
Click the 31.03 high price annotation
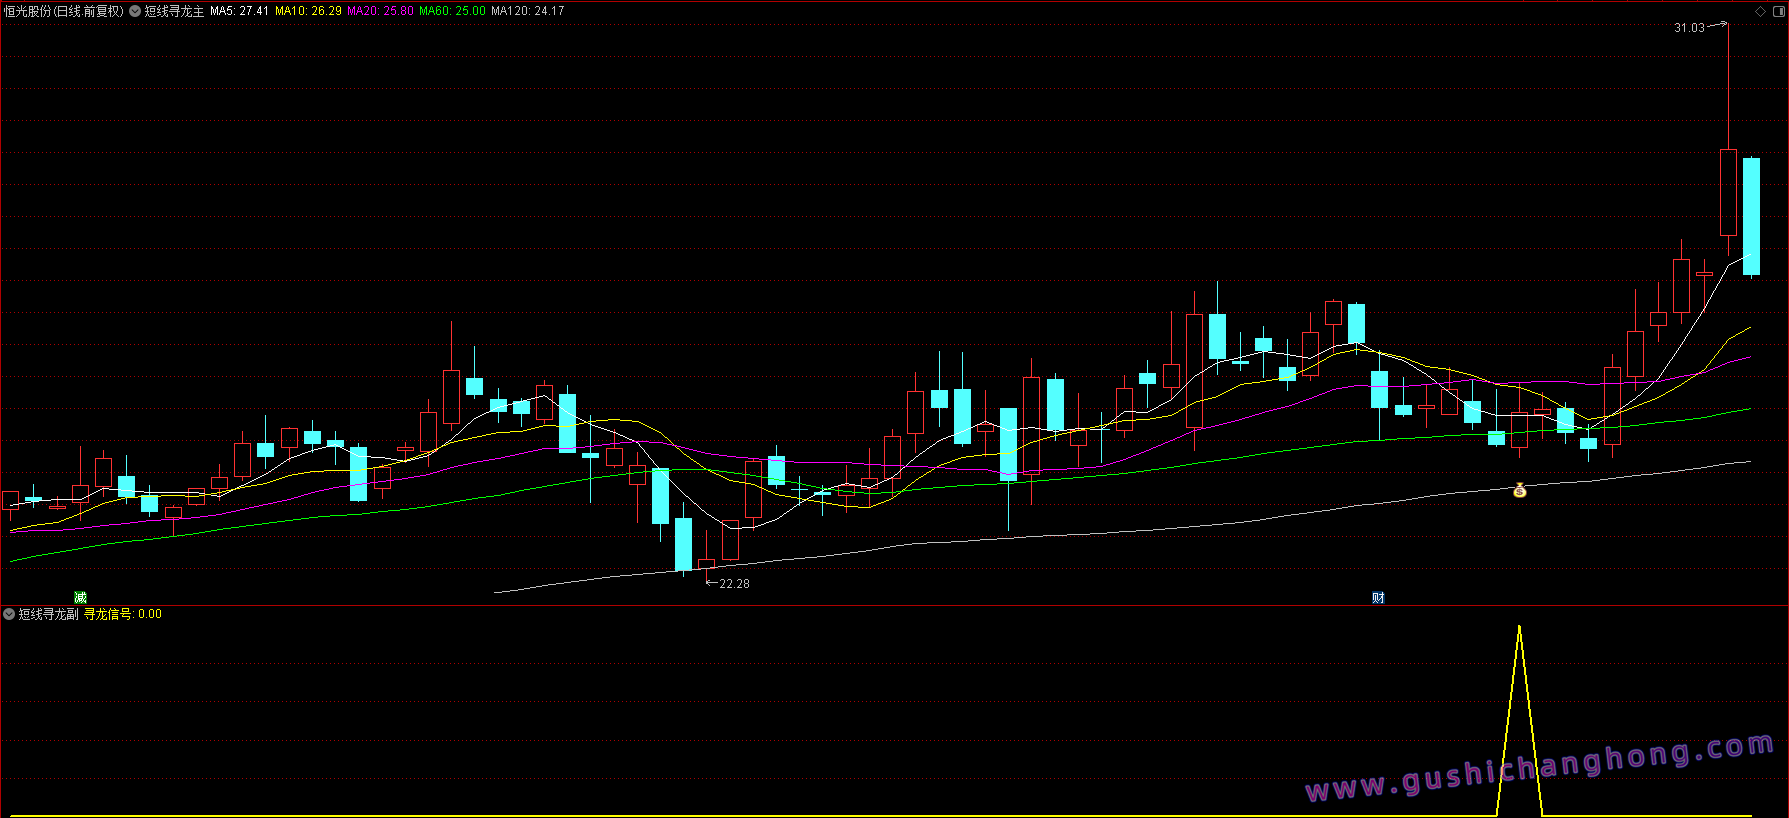point(1689,28)
